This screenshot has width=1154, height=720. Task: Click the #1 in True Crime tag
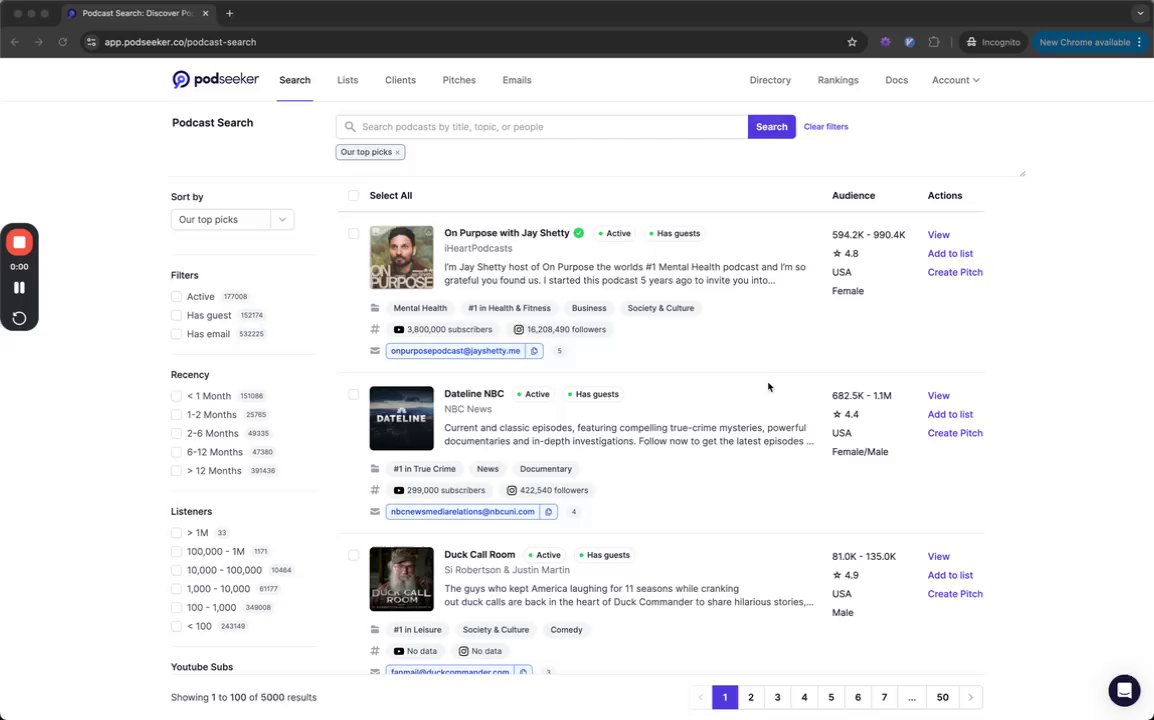pyautogui.click(x=424, y=469)
